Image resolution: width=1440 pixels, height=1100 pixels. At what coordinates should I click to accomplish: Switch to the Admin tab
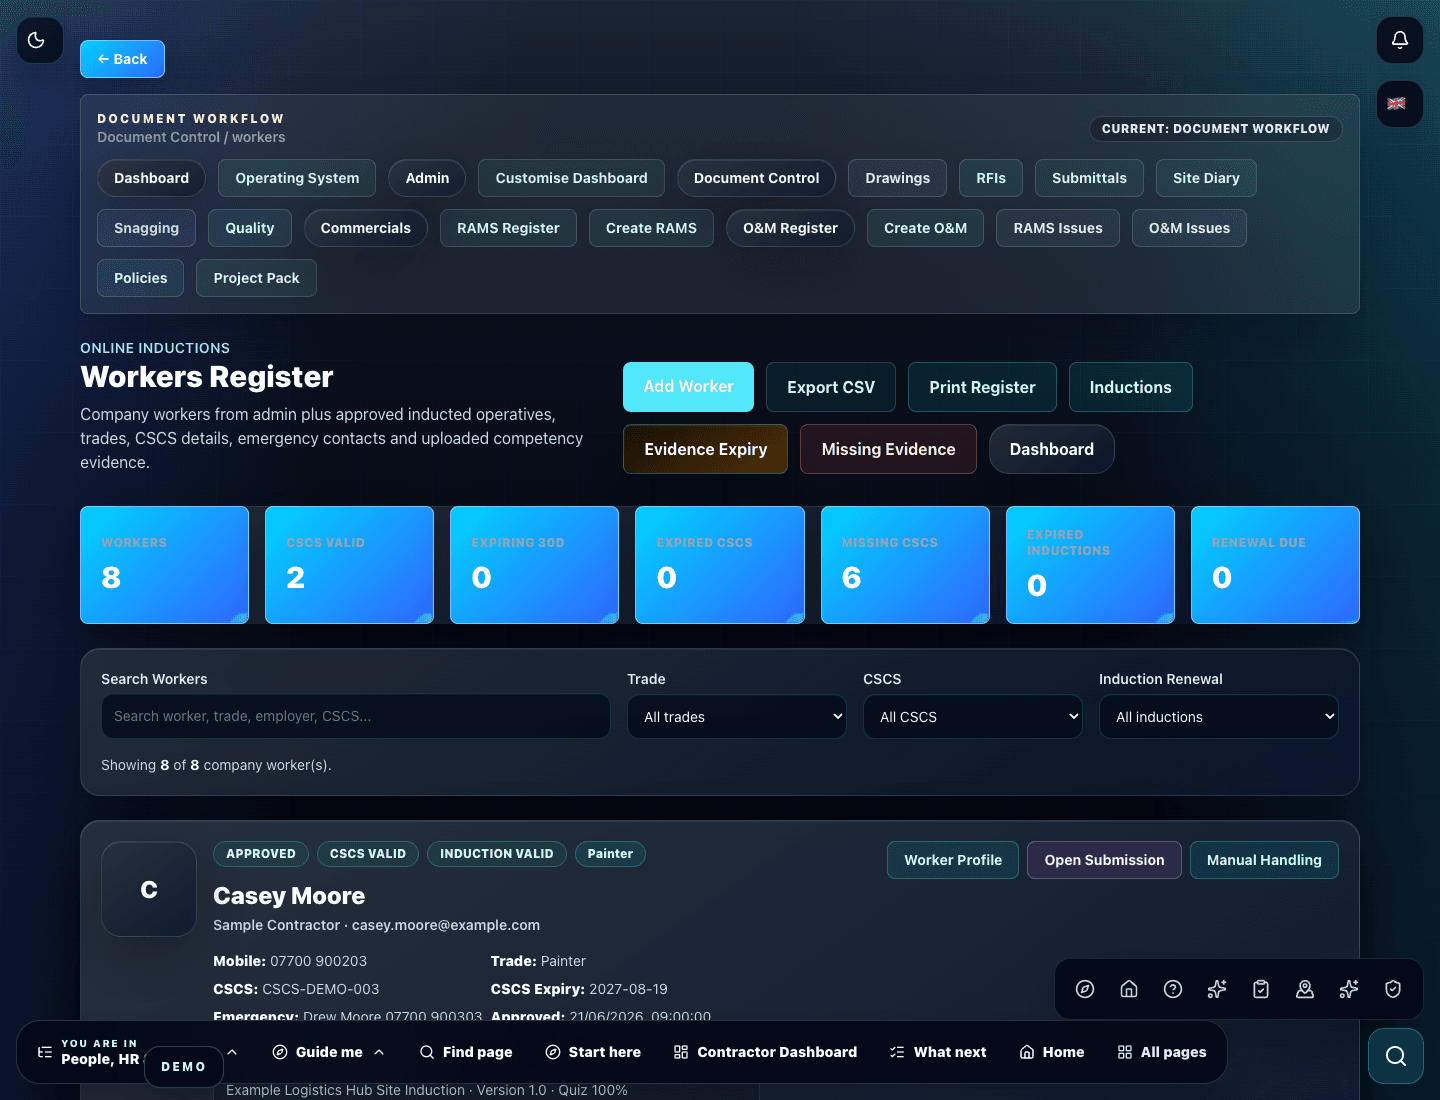[x=427, y=178]
